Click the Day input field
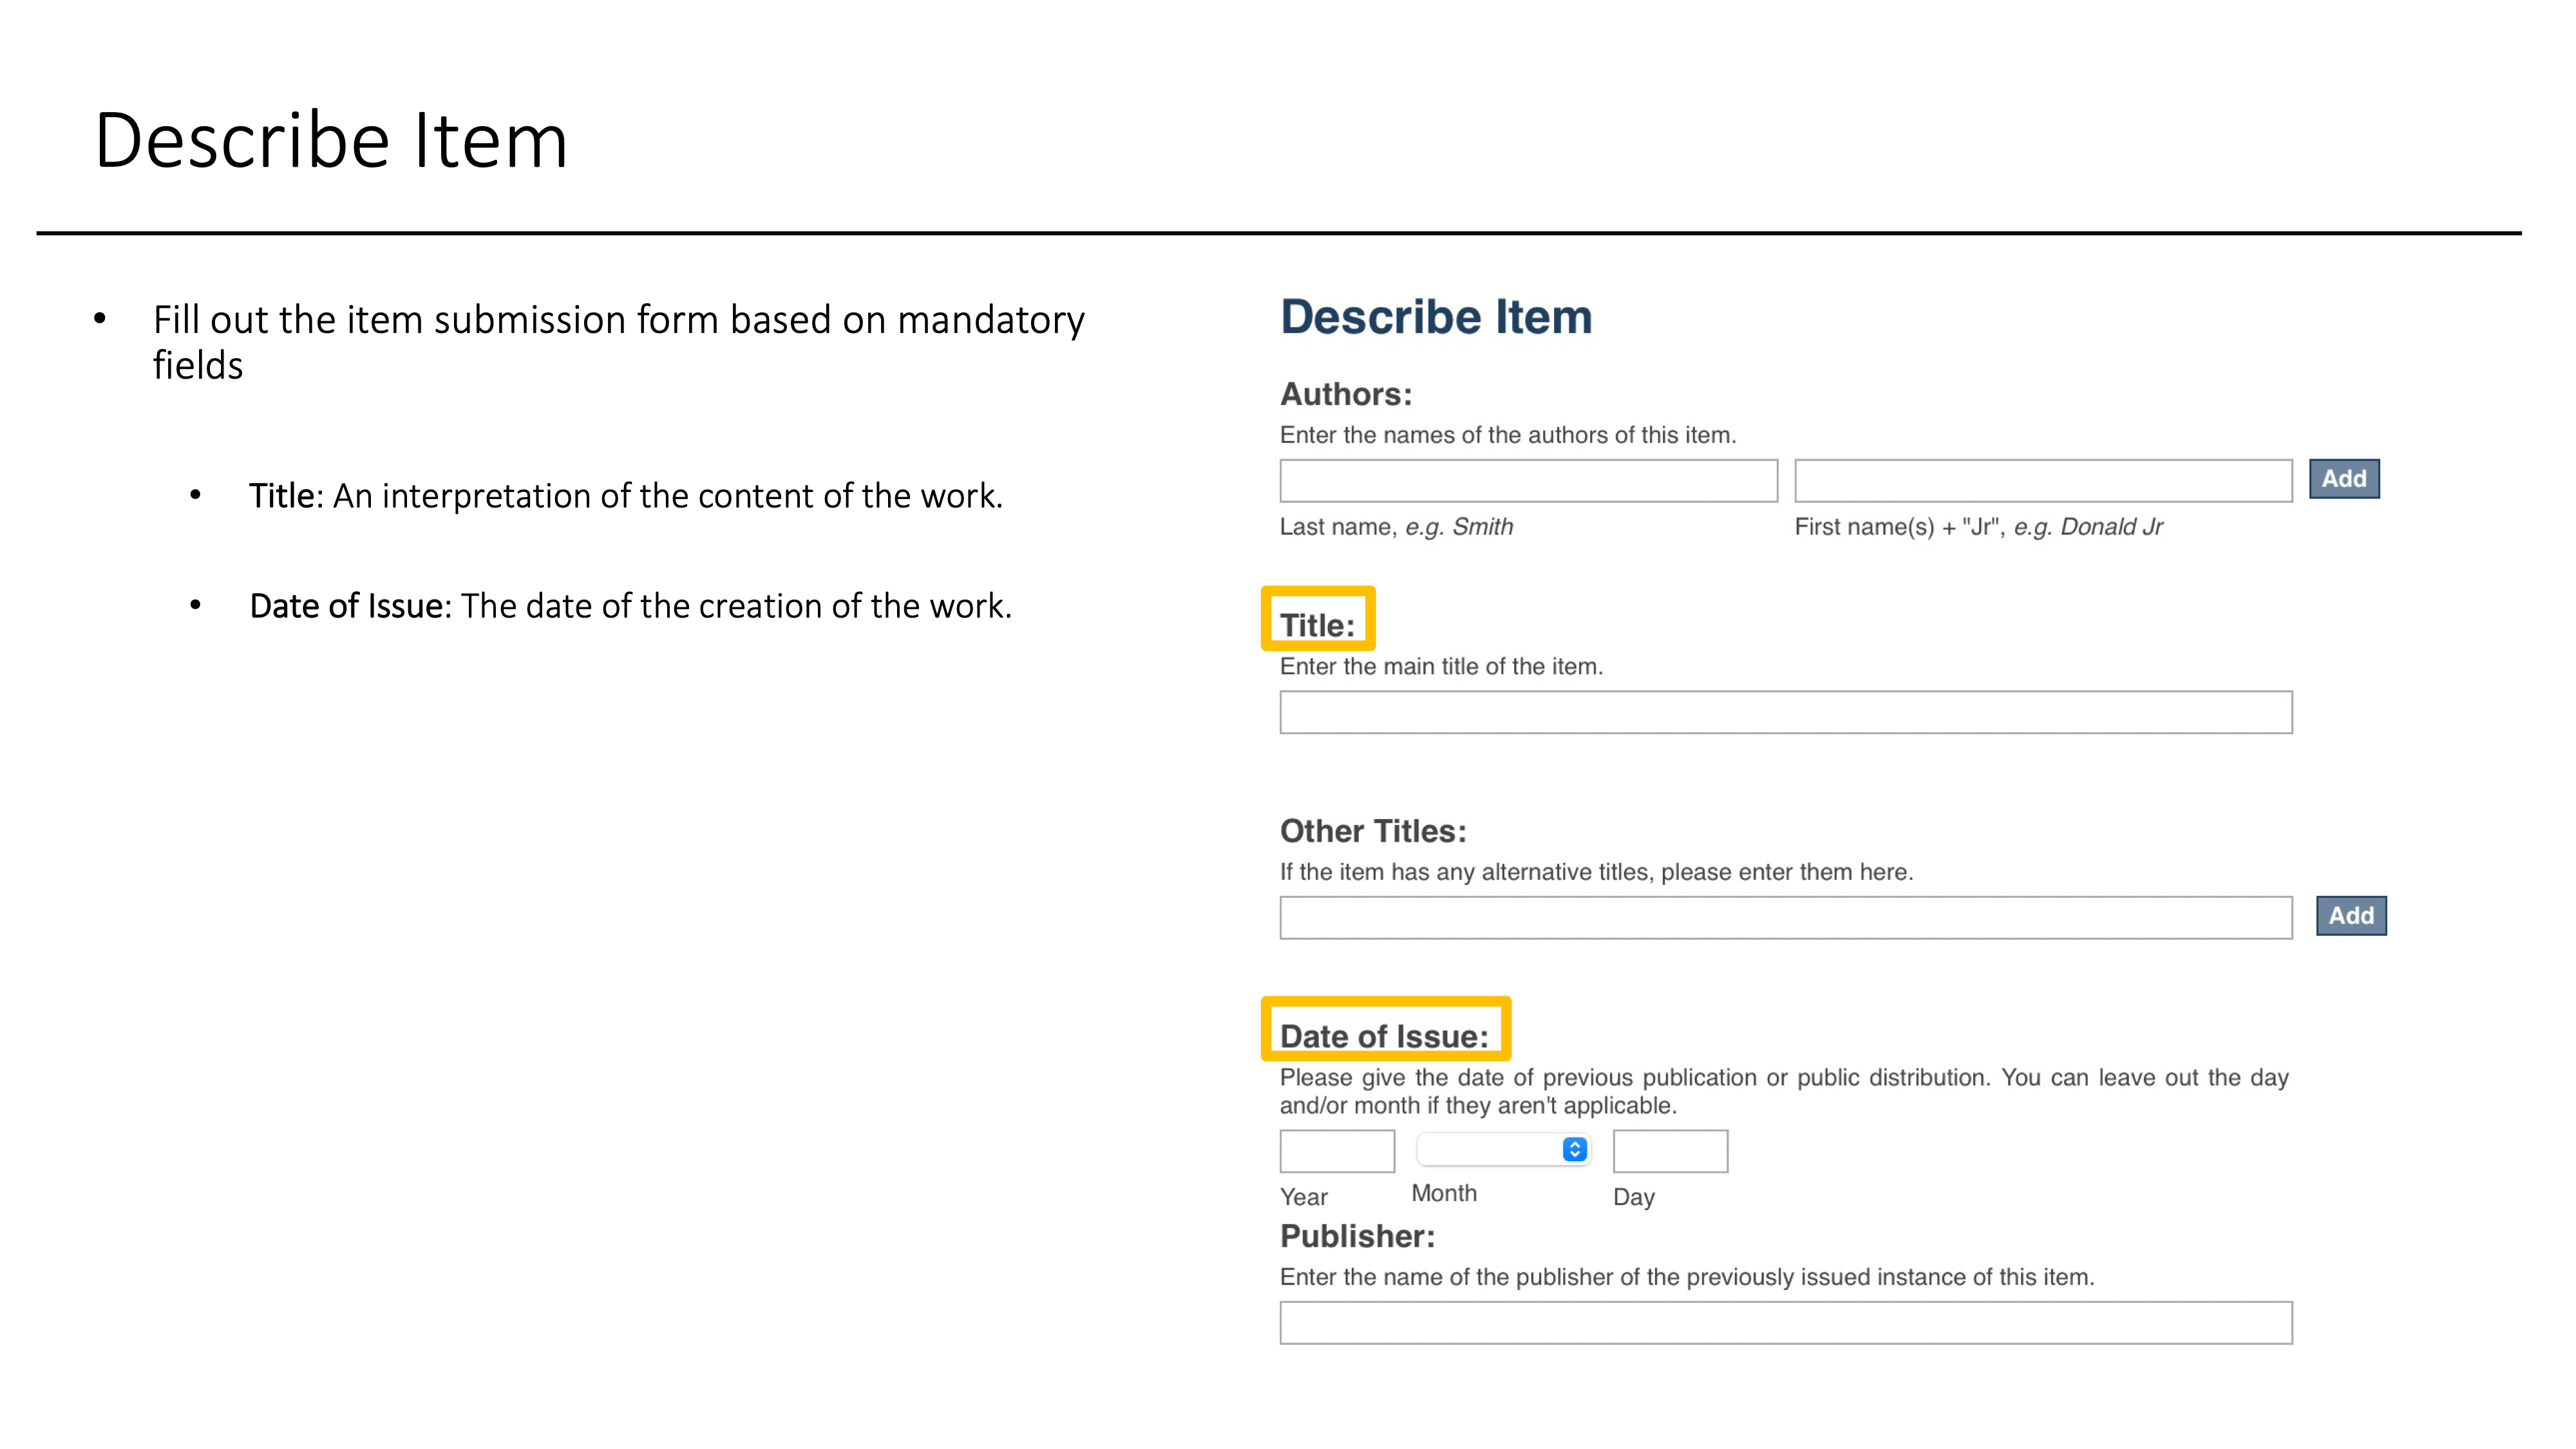This screenshot has width=2576, height=1449. coord(1669,1151)
